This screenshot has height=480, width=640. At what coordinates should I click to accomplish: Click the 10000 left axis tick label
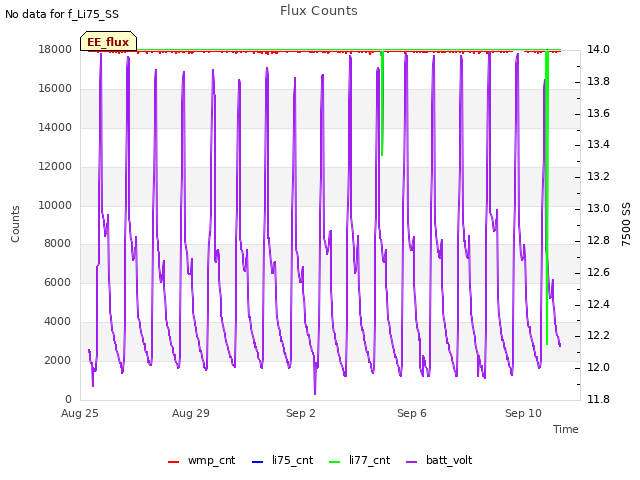[55, 205]
